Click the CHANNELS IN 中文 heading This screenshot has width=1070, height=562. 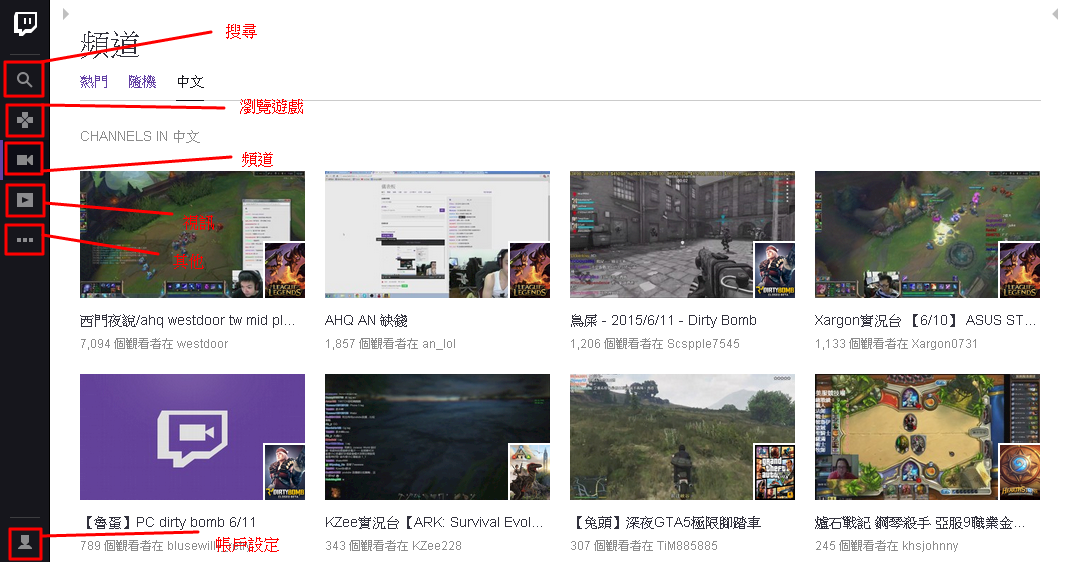click(140, 136)
